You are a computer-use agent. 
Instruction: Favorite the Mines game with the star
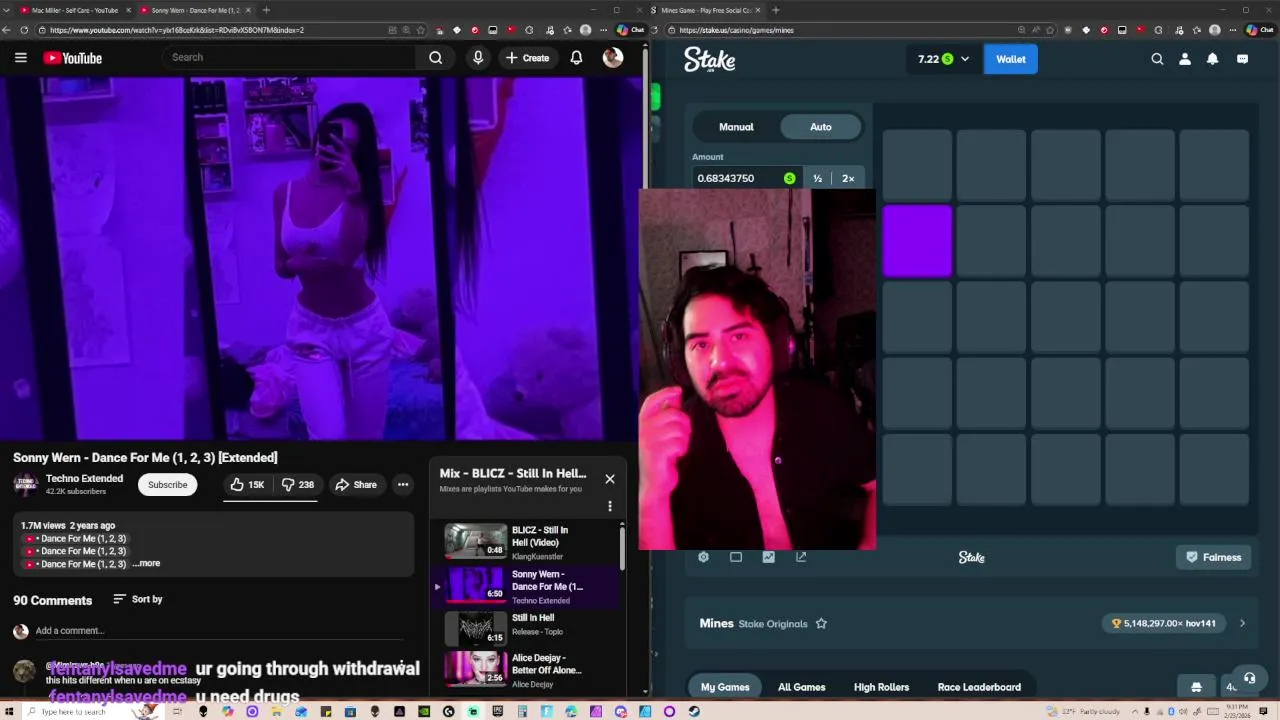[x=821, y=624]
